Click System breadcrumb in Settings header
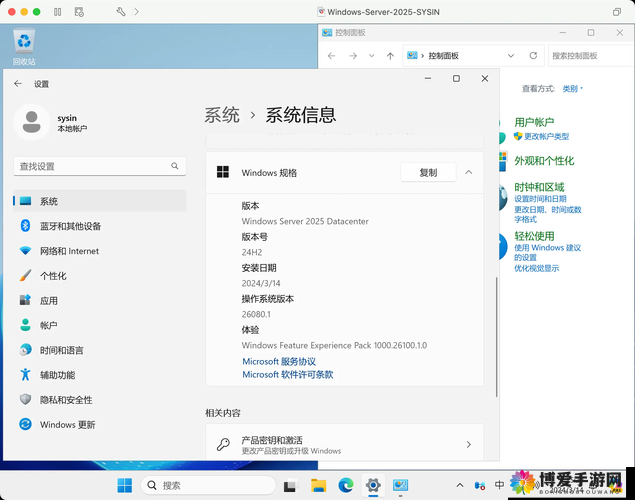 tap(222, 115)
